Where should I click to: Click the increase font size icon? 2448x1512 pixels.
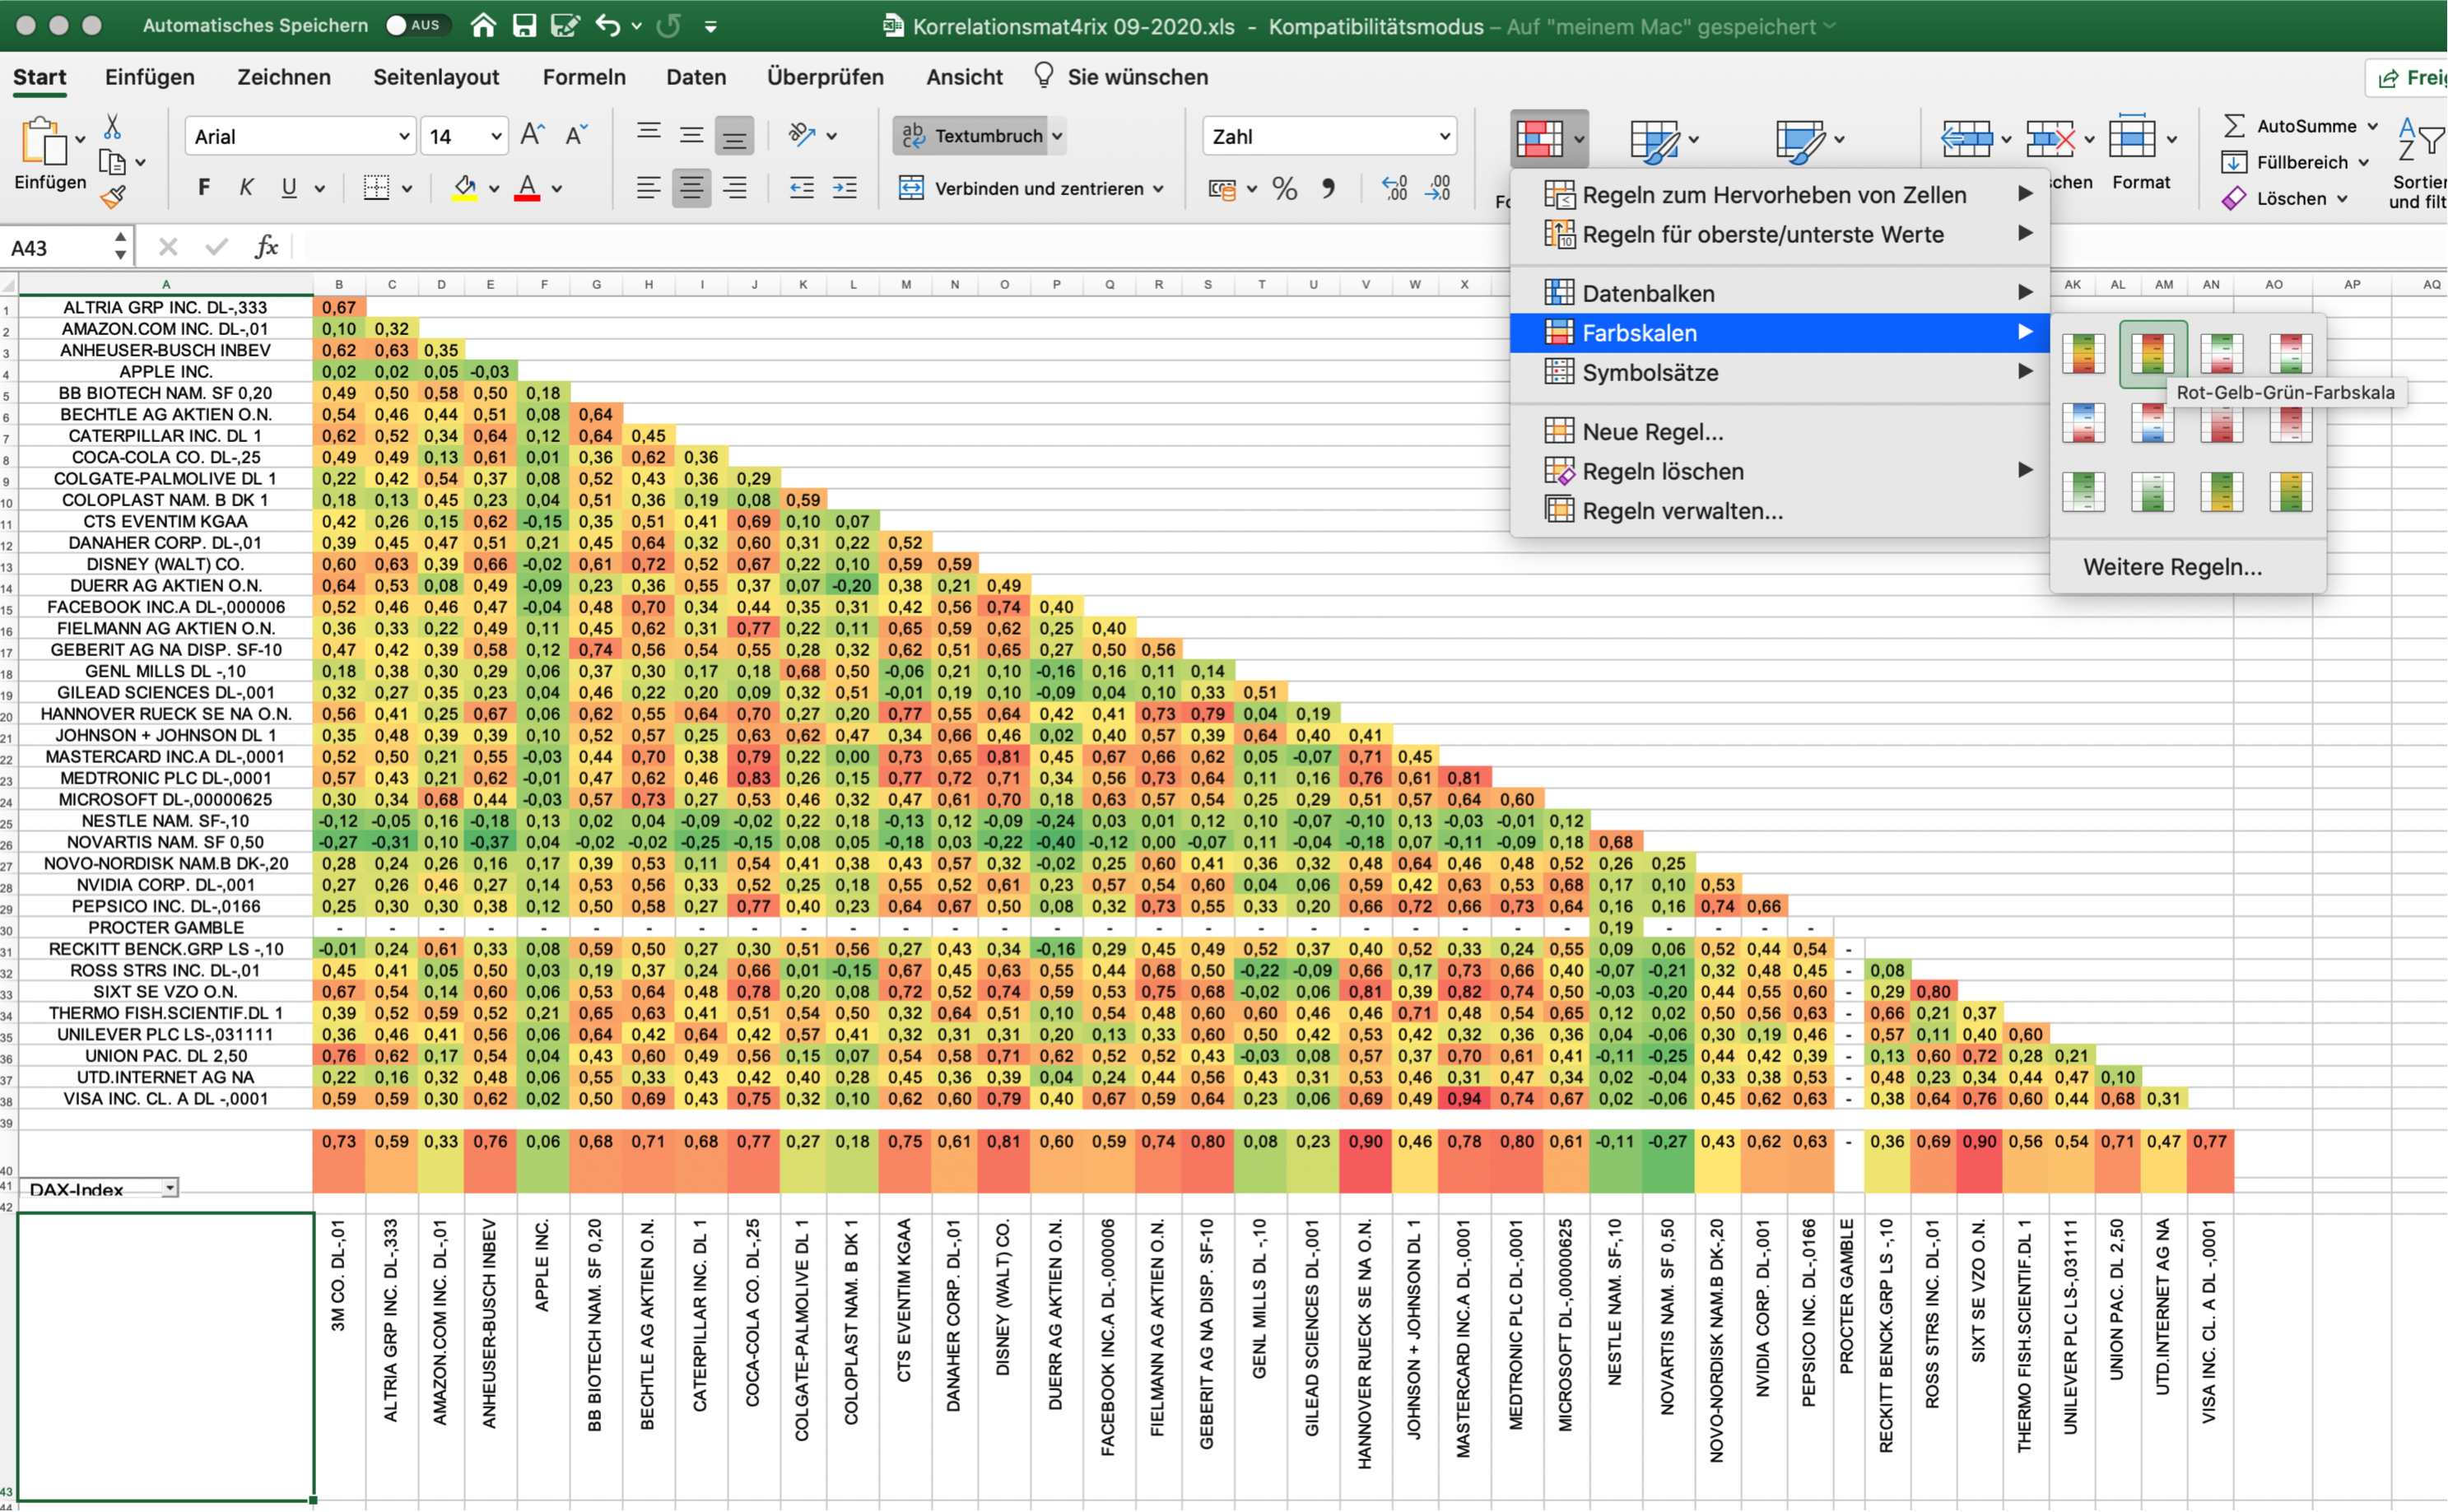[533, 135]
